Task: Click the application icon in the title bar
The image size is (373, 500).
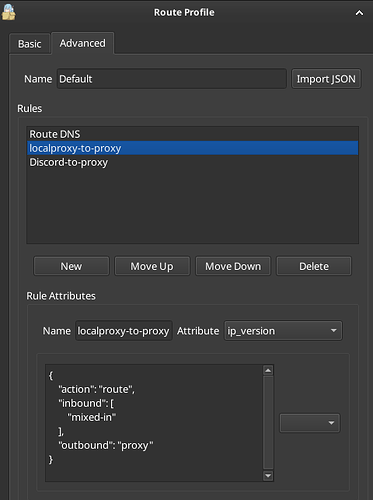Action: [x=8, y=12]
